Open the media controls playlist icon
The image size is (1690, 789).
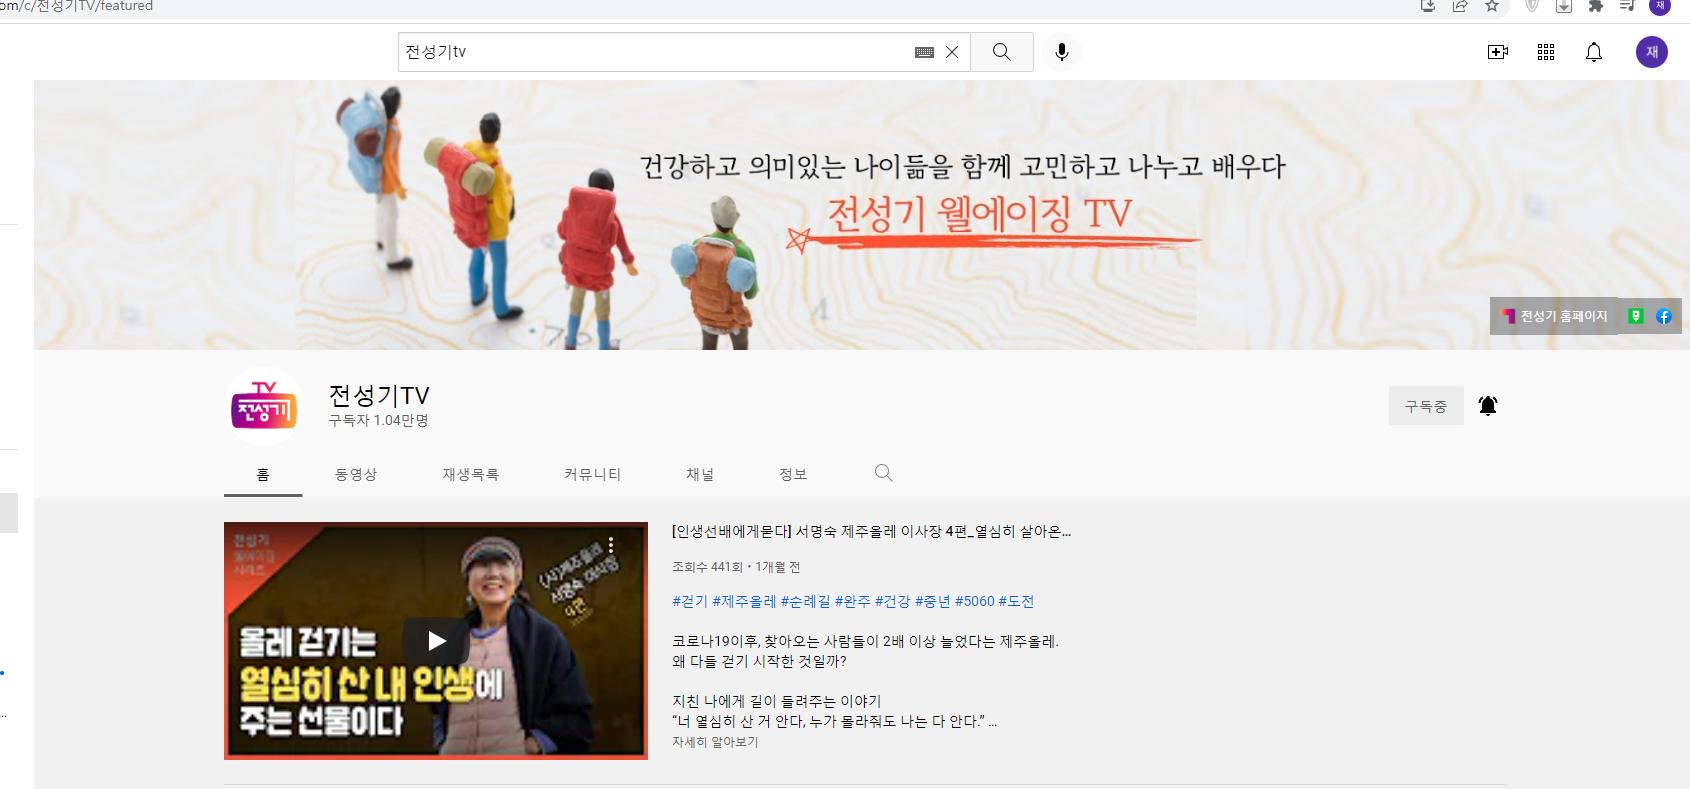pos(1628,6)
